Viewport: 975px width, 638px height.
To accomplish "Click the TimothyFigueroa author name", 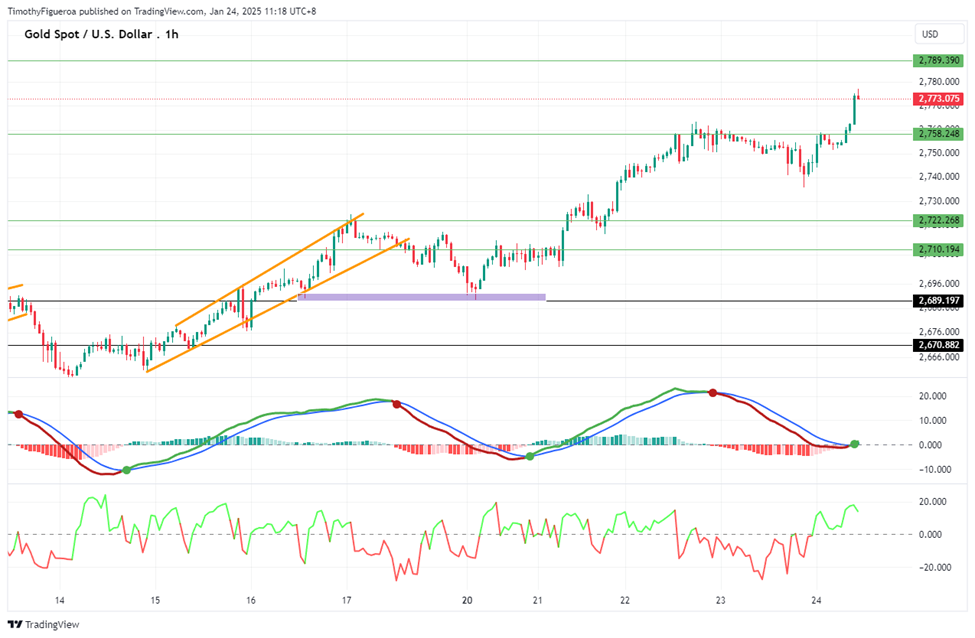I will click(x=42, y=11).
